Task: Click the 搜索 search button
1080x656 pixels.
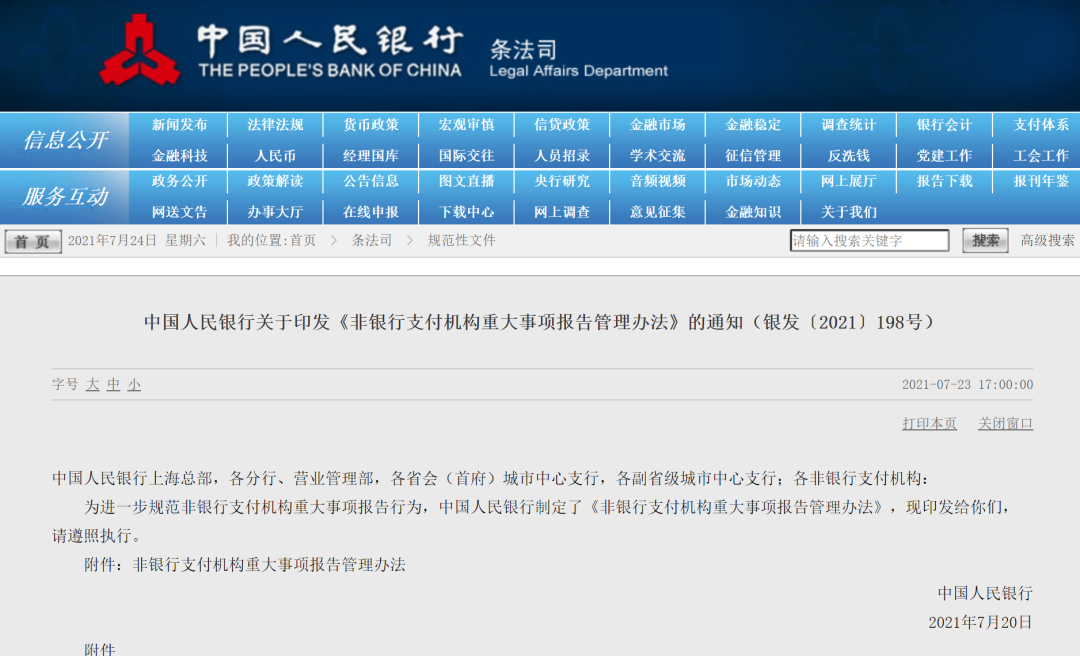Action: click(985, 240)
